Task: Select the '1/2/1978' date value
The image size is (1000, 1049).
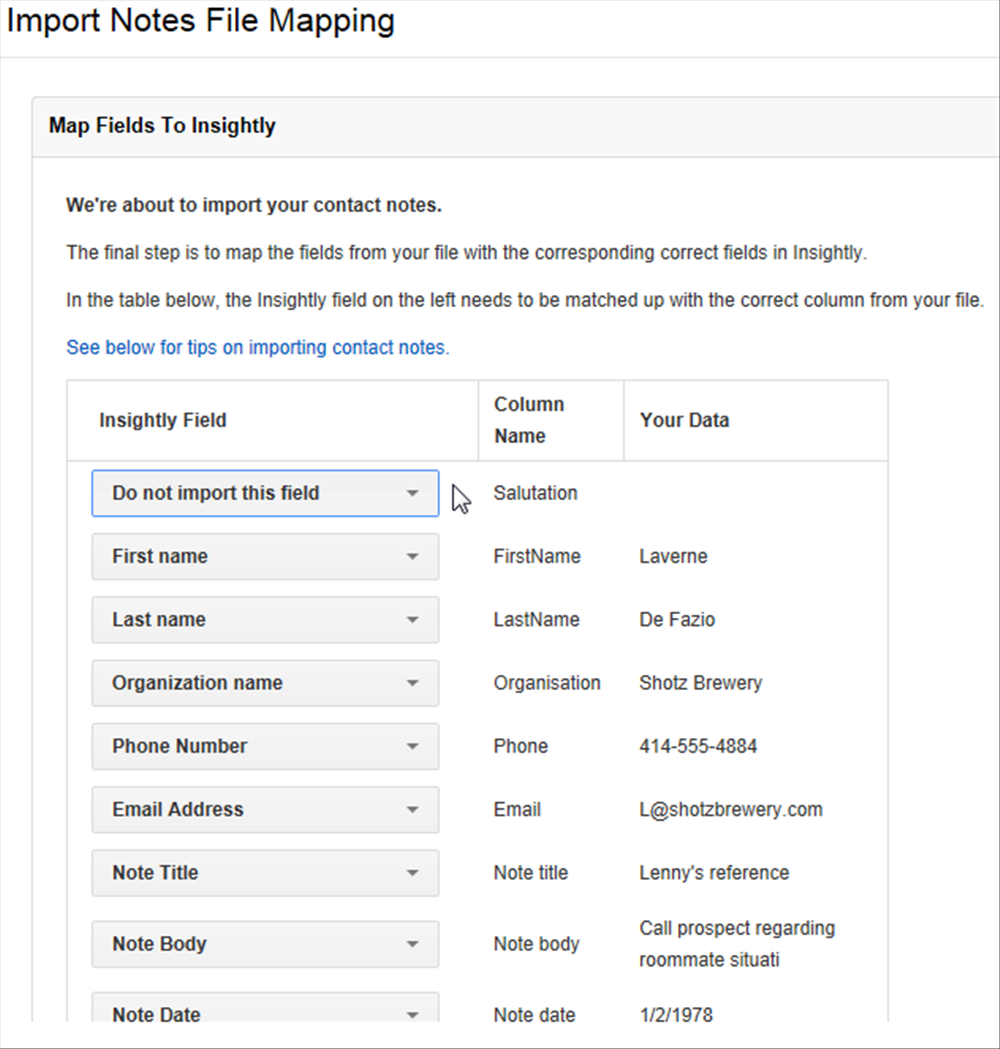Action: coord(676,1015)
